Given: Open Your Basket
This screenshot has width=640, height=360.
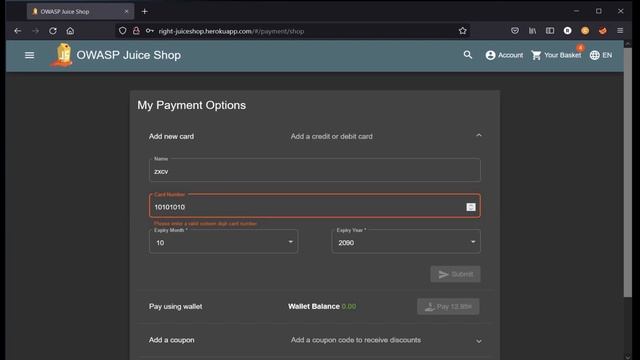Looking at the screenshot, I should coord(556,55).
